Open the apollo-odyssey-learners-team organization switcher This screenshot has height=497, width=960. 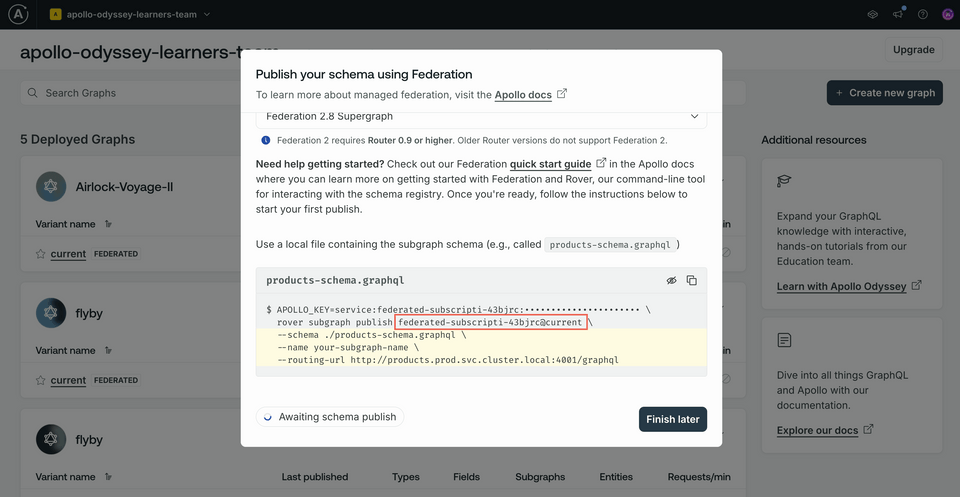(x=130, y=14)
